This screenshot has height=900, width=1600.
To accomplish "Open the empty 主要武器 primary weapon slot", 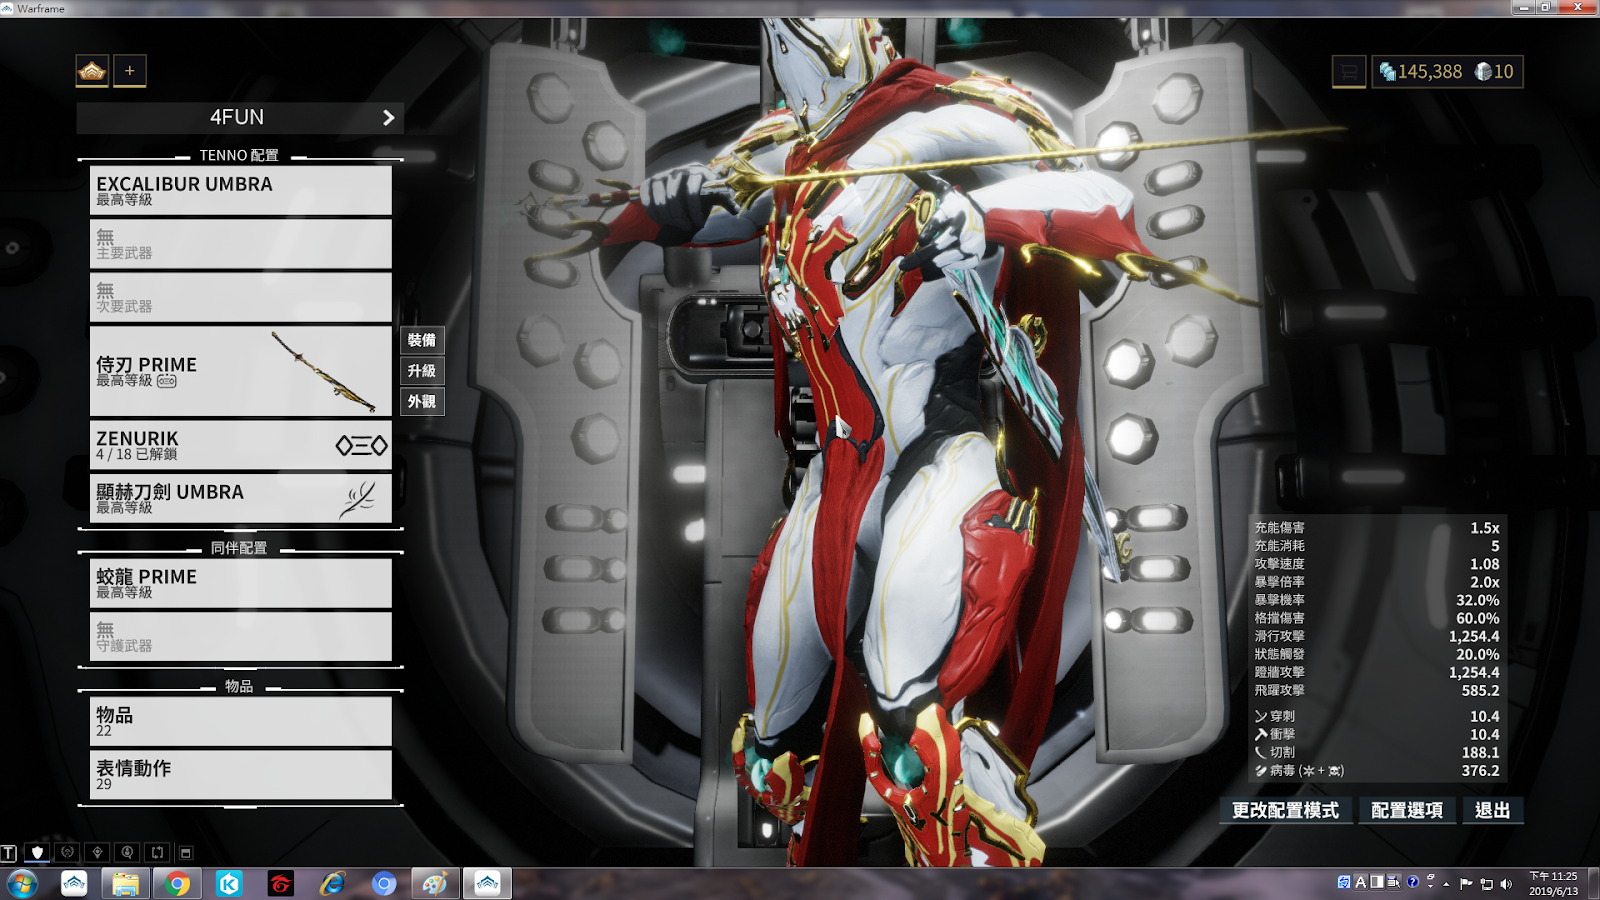I will (x=240, y=244).
